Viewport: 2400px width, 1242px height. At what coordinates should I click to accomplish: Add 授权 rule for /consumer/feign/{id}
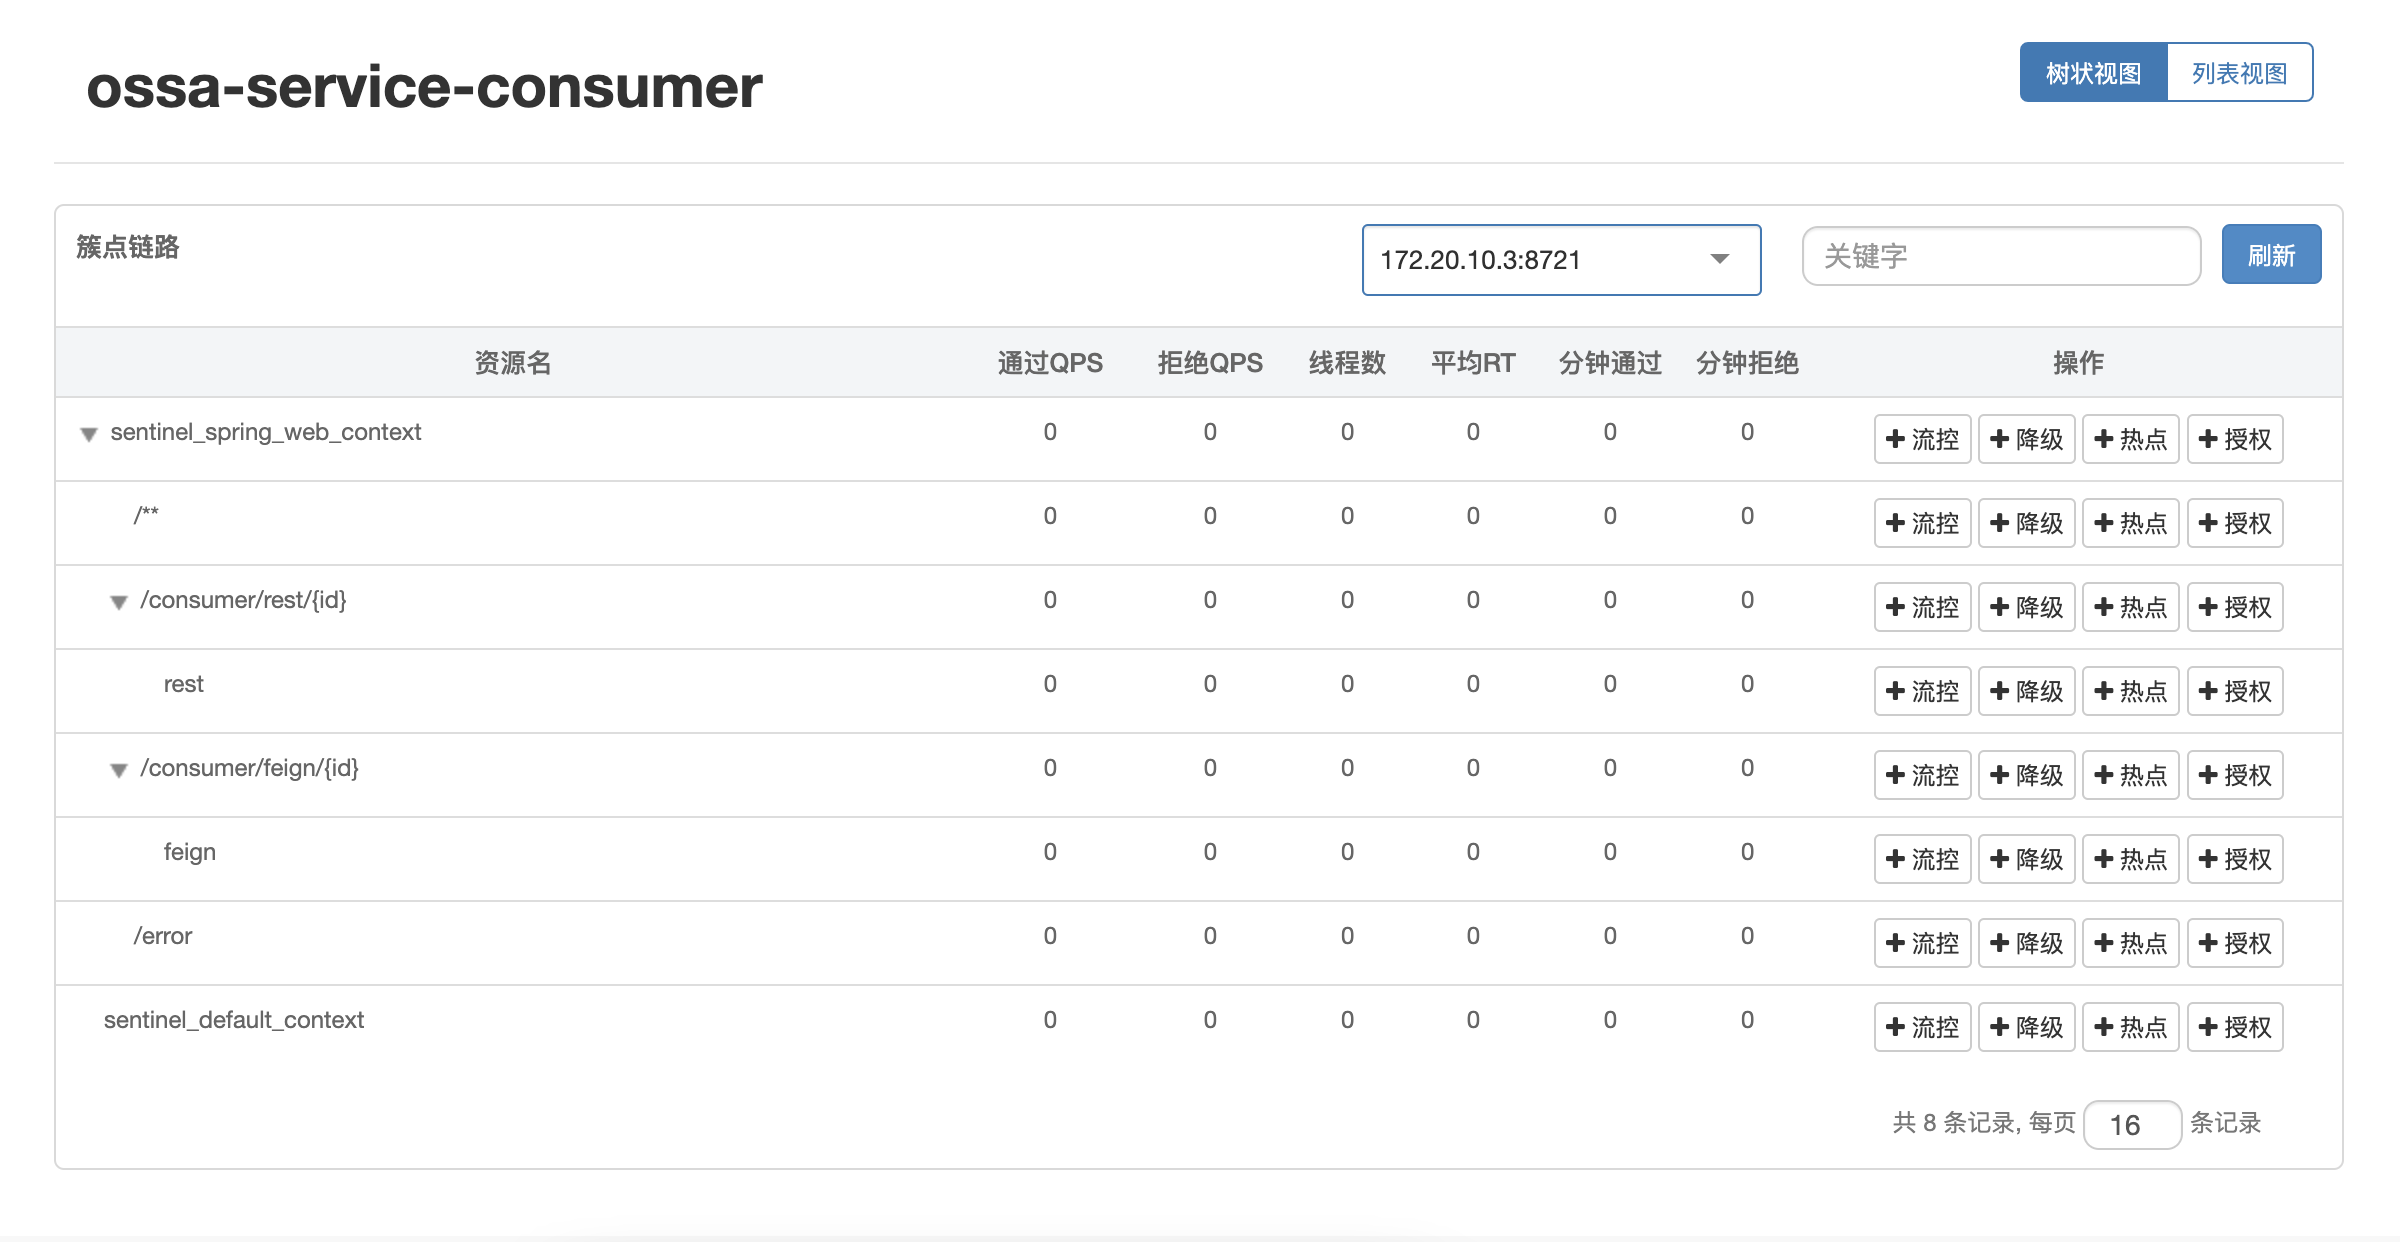[2235, 775]
